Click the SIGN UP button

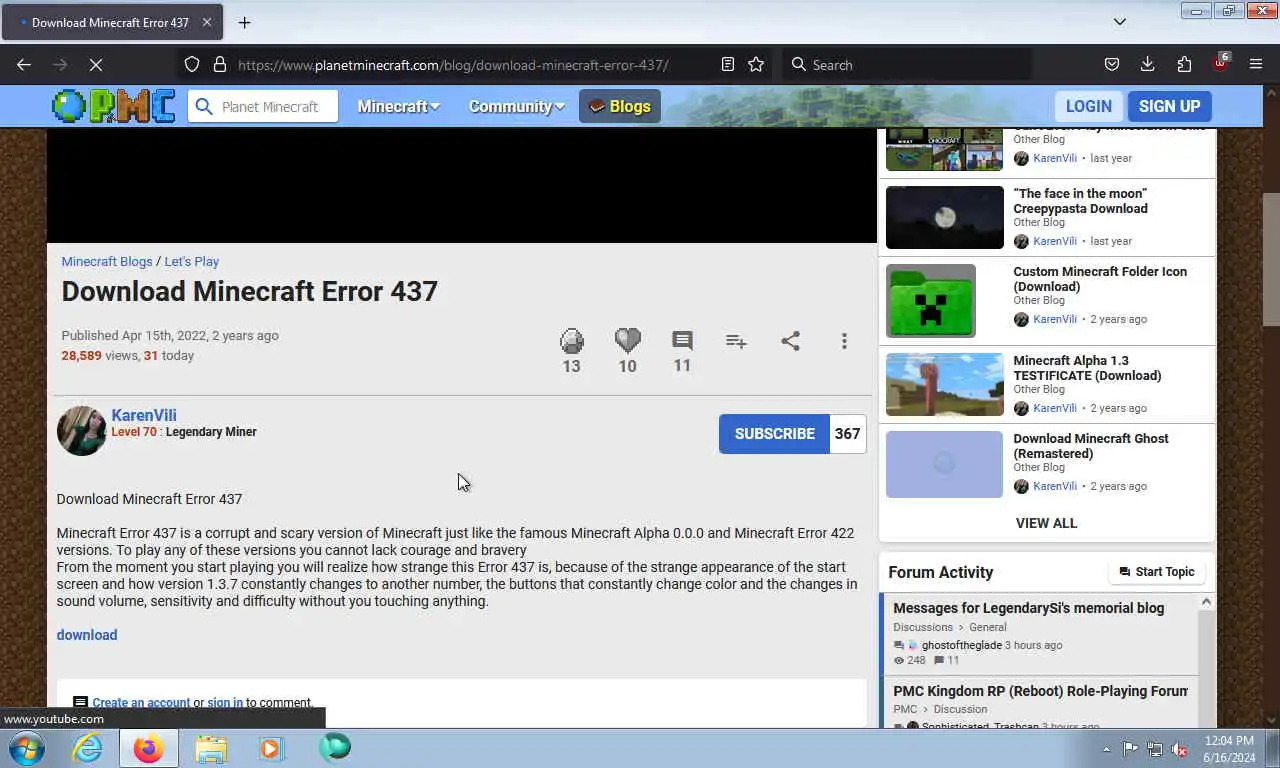[x=1169, y=106]
